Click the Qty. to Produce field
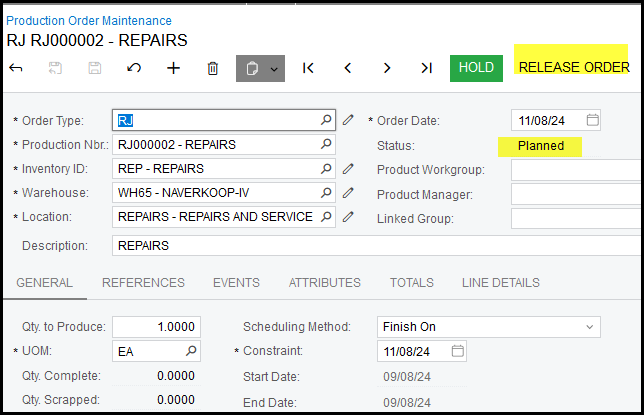Viewport: 644px width, 415px height. pos(156,327)
